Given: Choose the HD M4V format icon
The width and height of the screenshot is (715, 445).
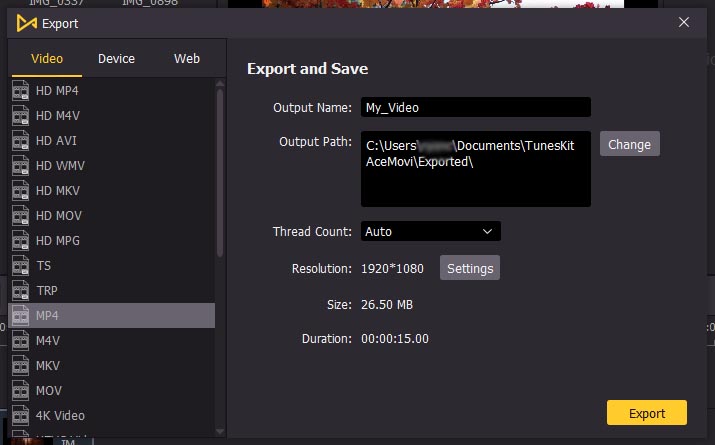Looking at the screenshot, I should click(x=21, y=116).
